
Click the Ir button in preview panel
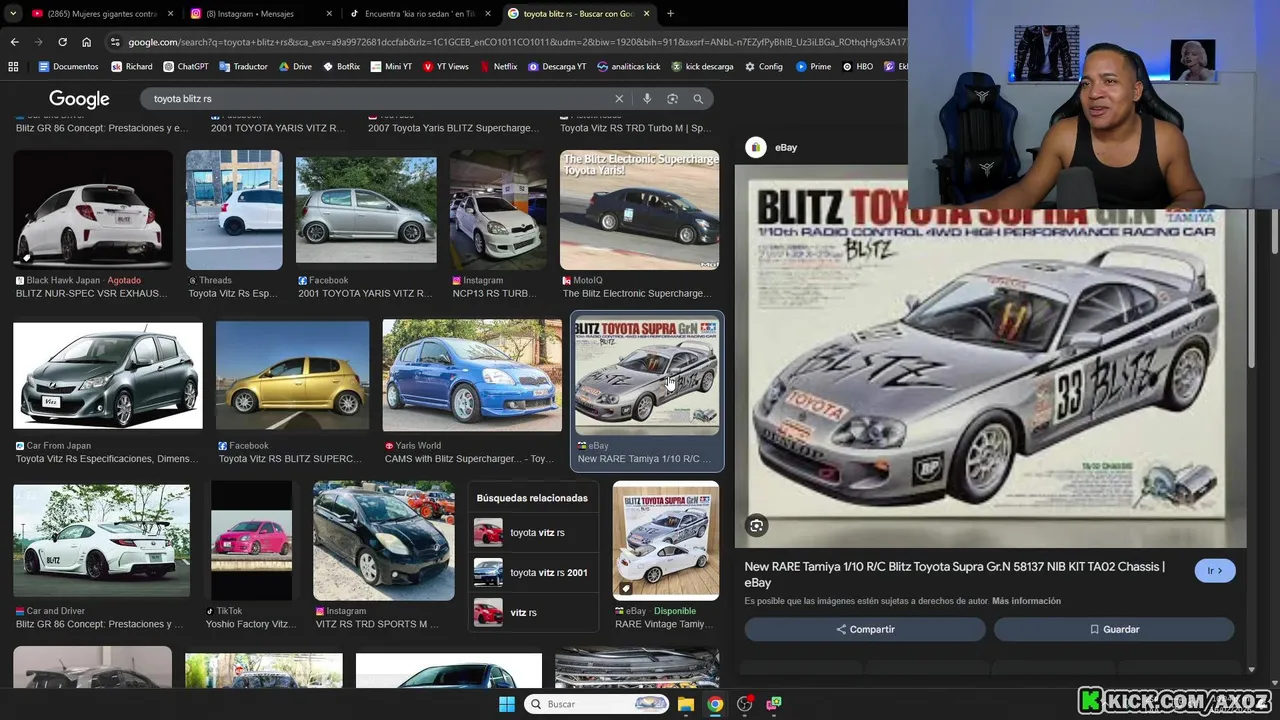[1215, 571]
